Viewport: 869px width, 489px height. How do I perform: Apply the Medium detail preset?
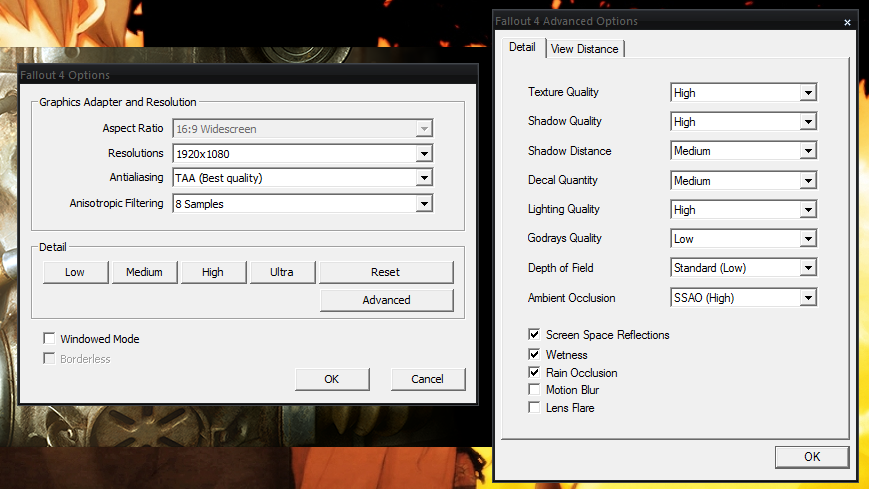click(145, 272)
